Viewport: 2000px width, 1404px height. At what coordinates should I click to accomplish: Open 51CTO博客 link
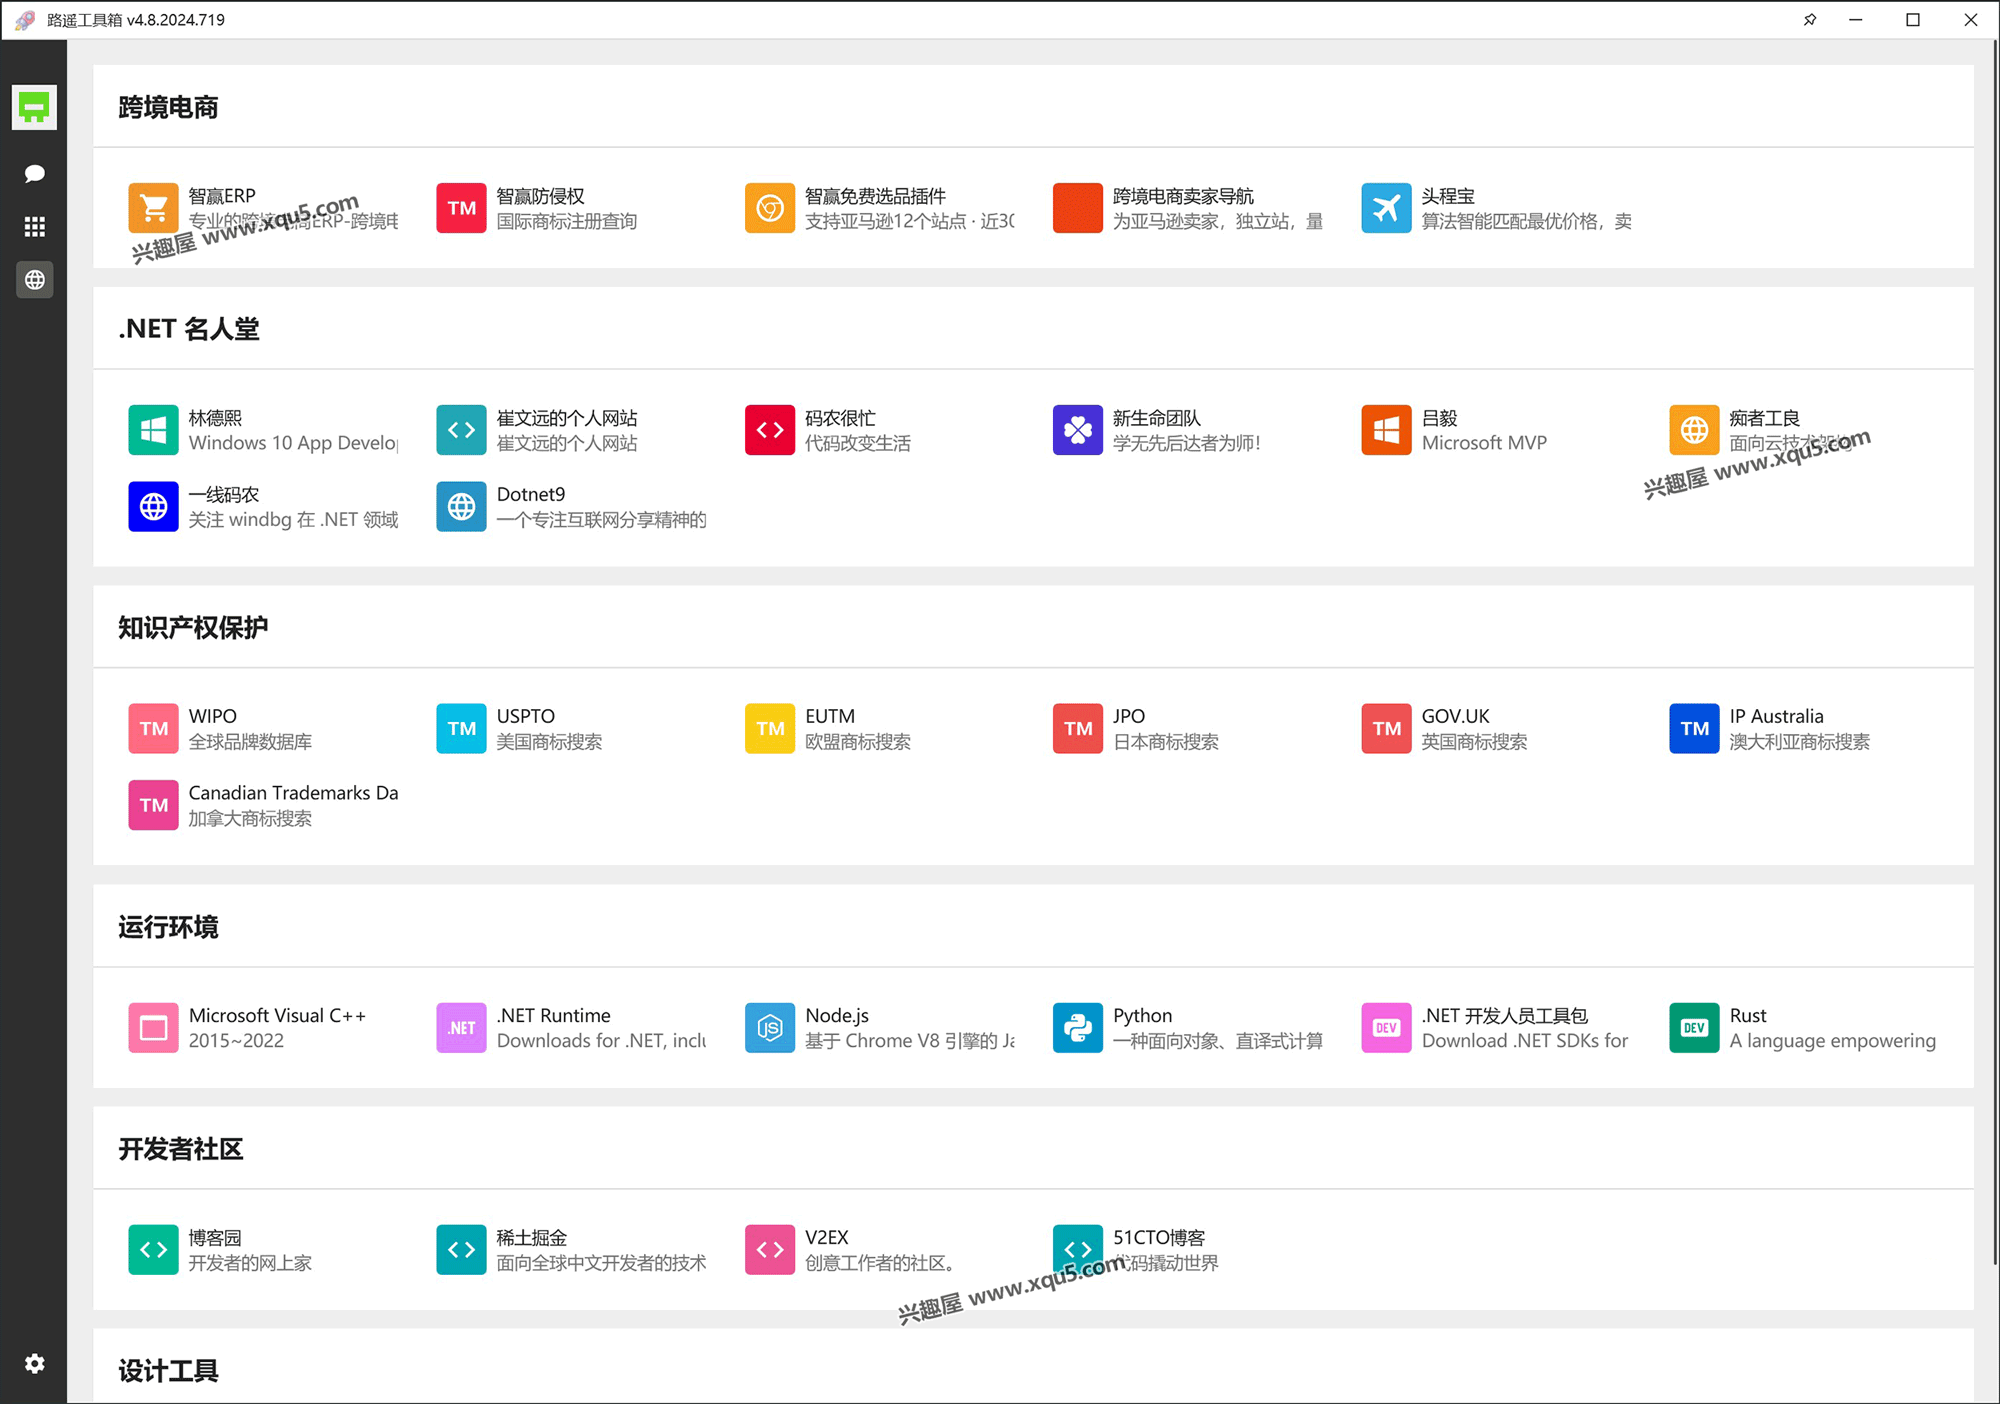1136,1250
